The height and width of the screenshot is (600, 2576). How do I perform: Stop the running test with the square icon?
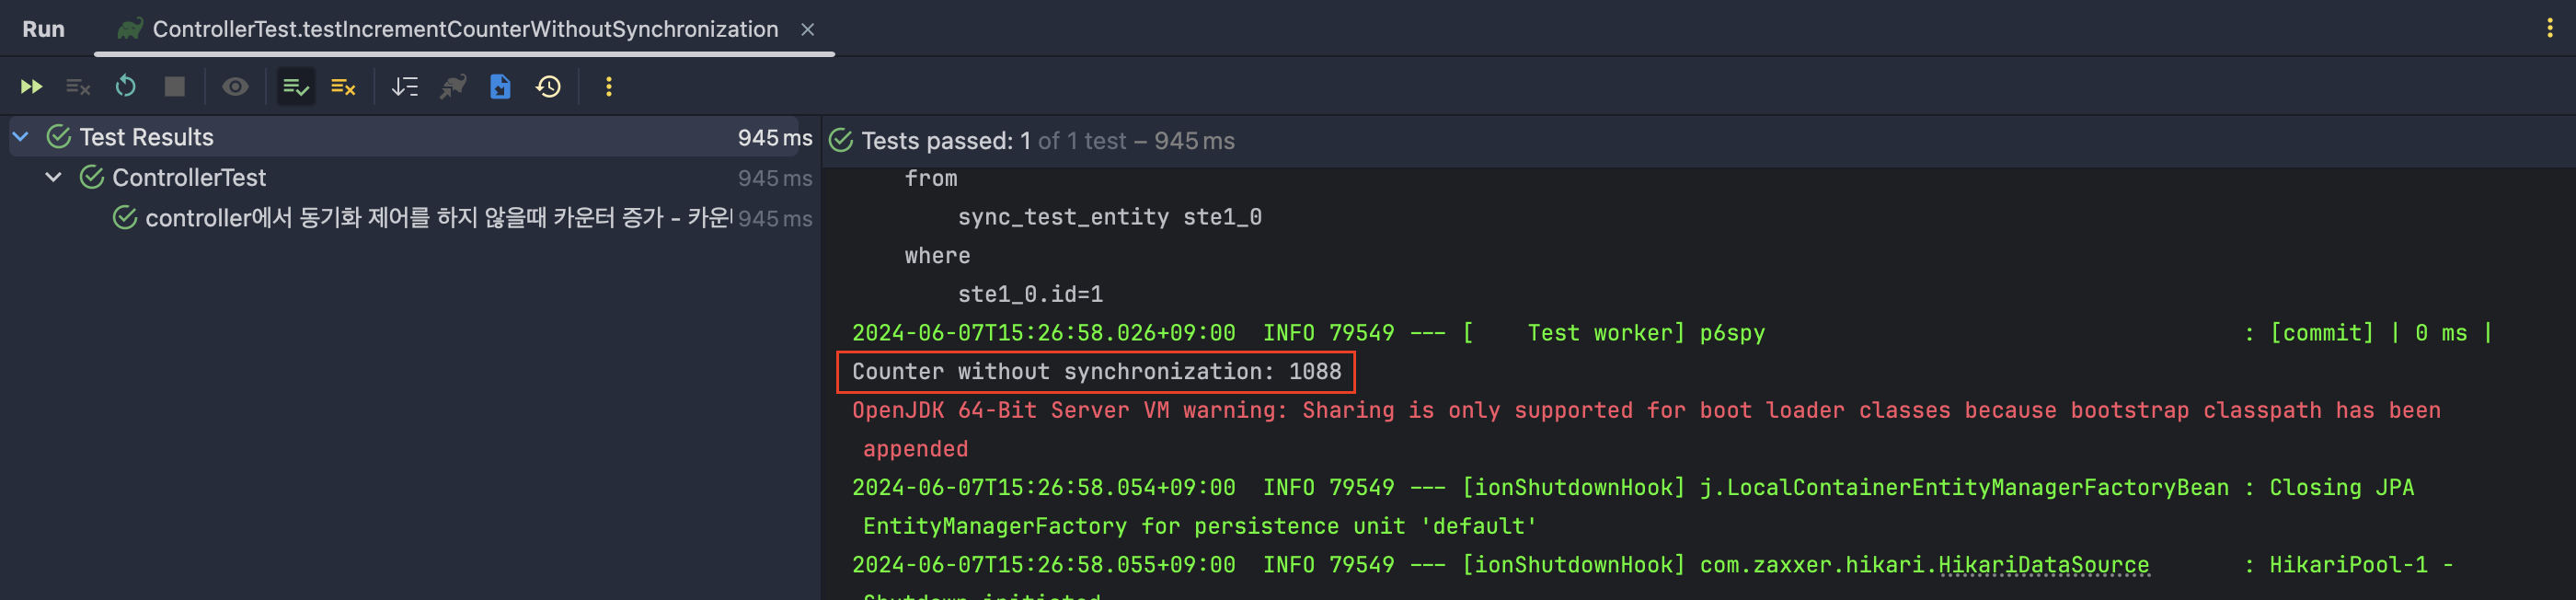(174, 87)
